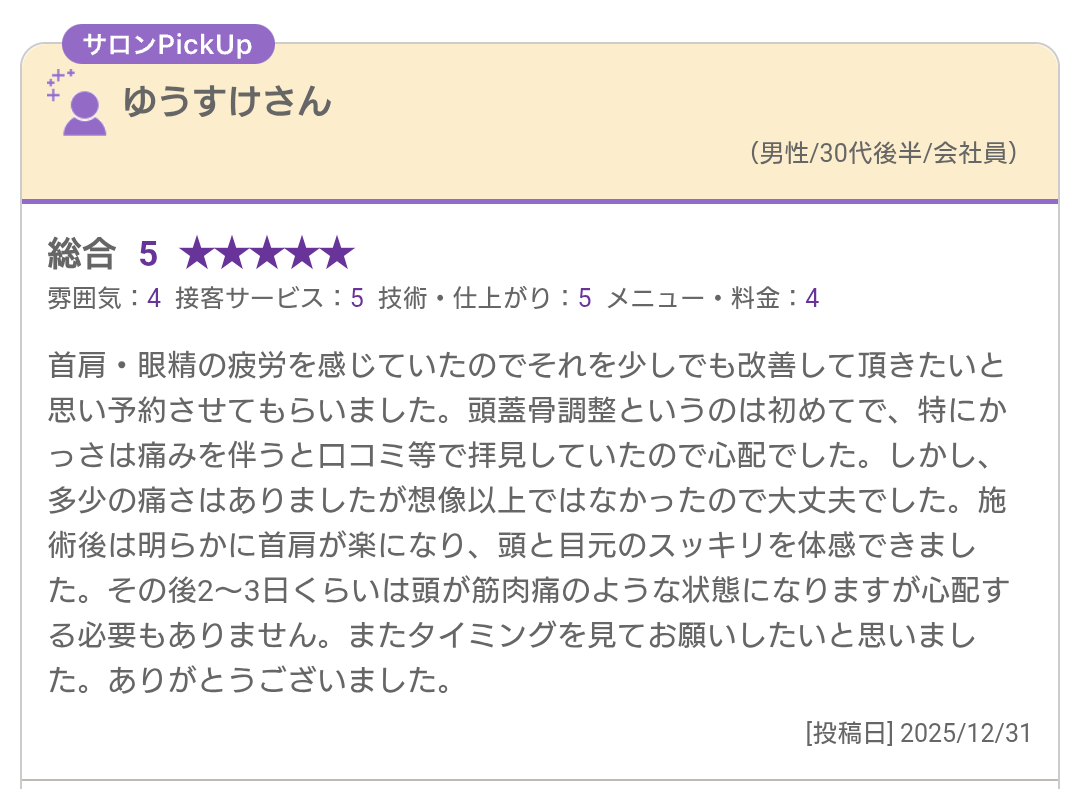Click the メニュー・料金 rating of 4
1080x789 pixels.
click(812, 298)
